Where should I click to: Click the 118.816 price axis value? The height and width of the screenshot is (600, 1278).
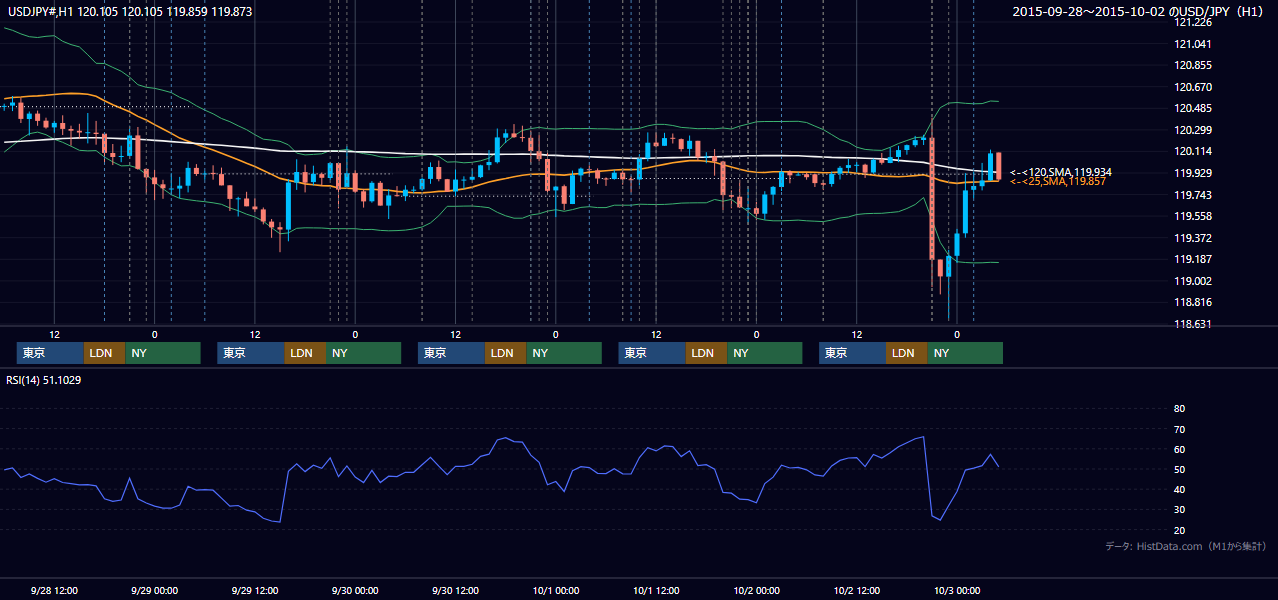coord(1194,302)
